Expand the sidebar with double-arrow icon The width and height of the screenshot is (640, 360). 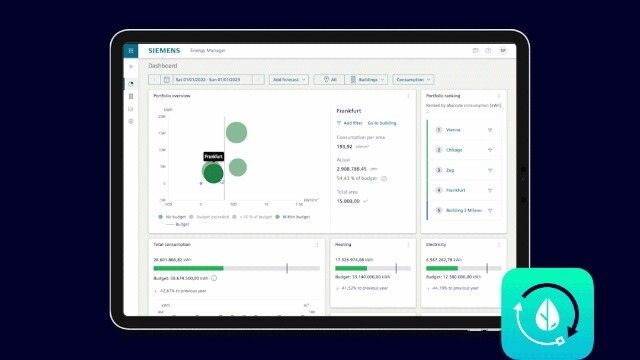131,67
